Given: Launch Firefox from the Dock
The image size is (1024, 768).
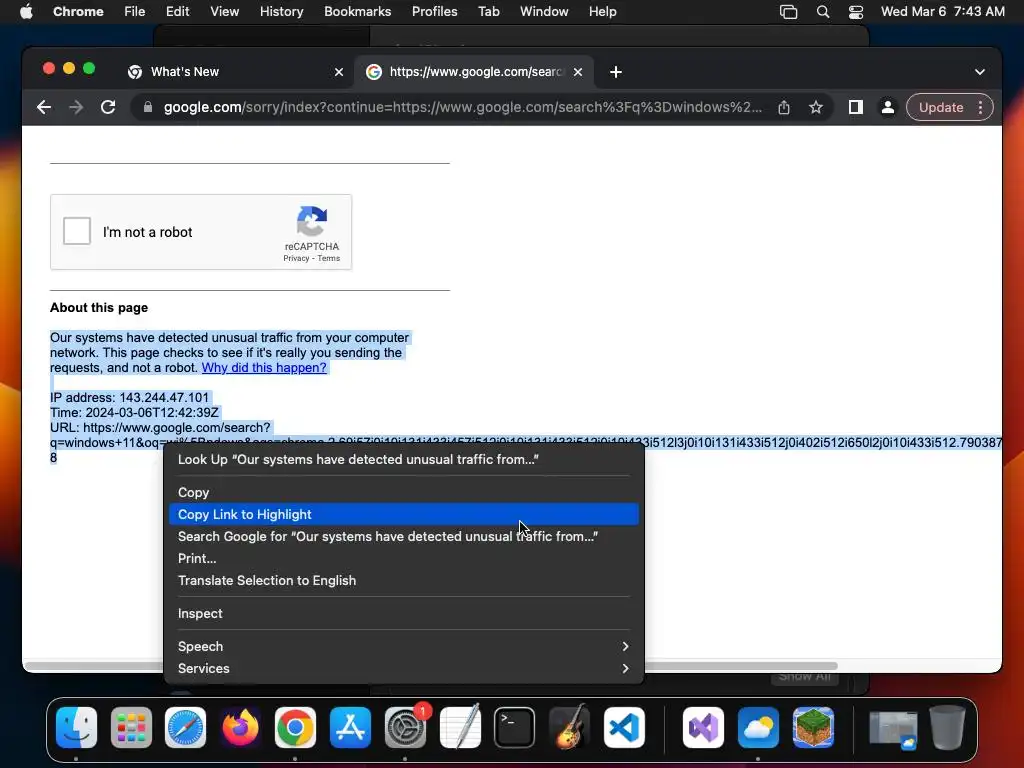Looking at the screenshot, I should point(240,727).
